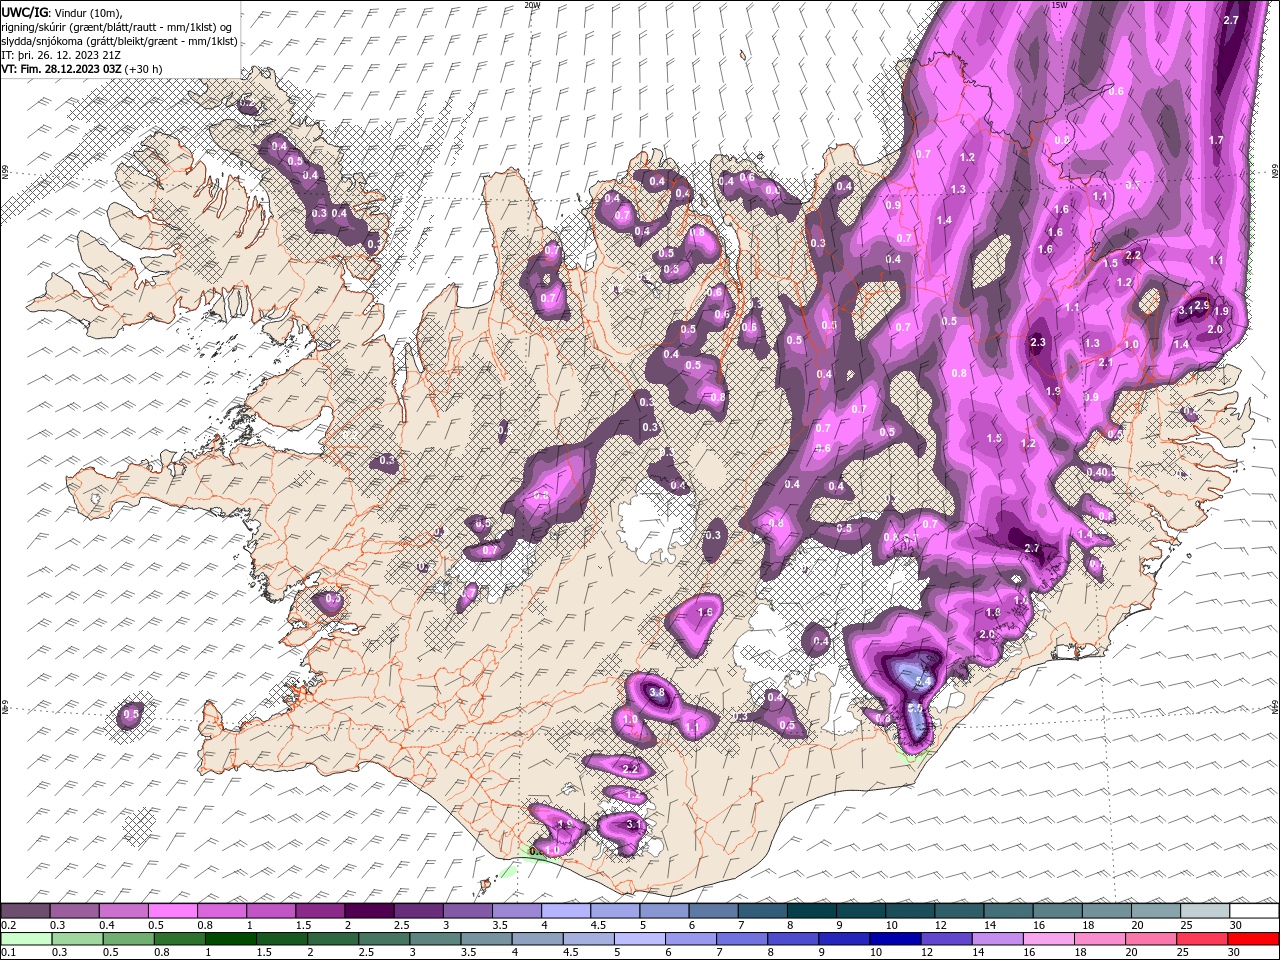Click the lower legend blue swatch labeled 8
This screenshot has width=1280, height=960.
[x=793, y=939]
